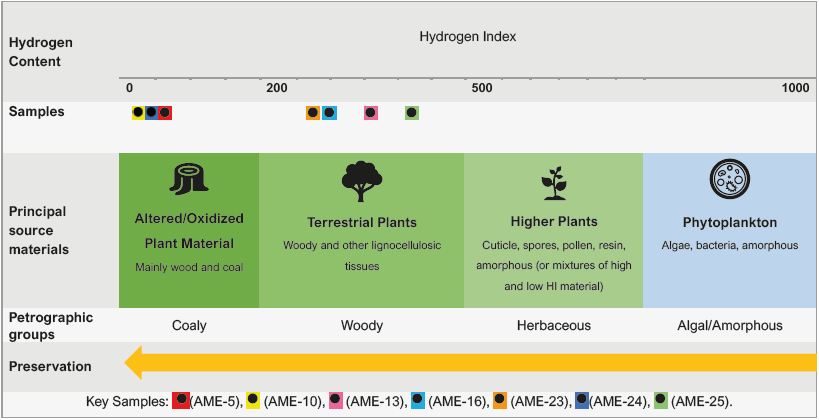Viewport: 819px width, 420px height.
Task: Select the Coaly petrographic group label
Action: 189,325
